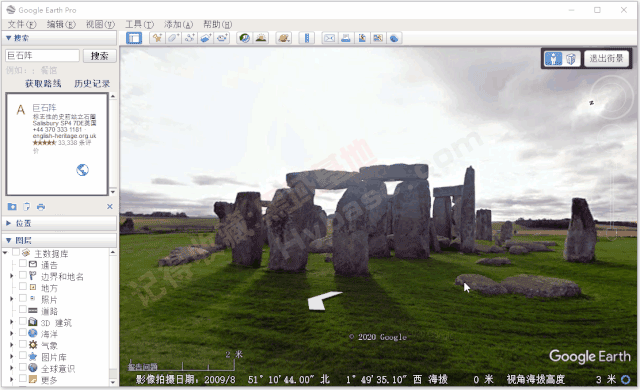Tick the 照片 layer checkbox

(23, 298)
